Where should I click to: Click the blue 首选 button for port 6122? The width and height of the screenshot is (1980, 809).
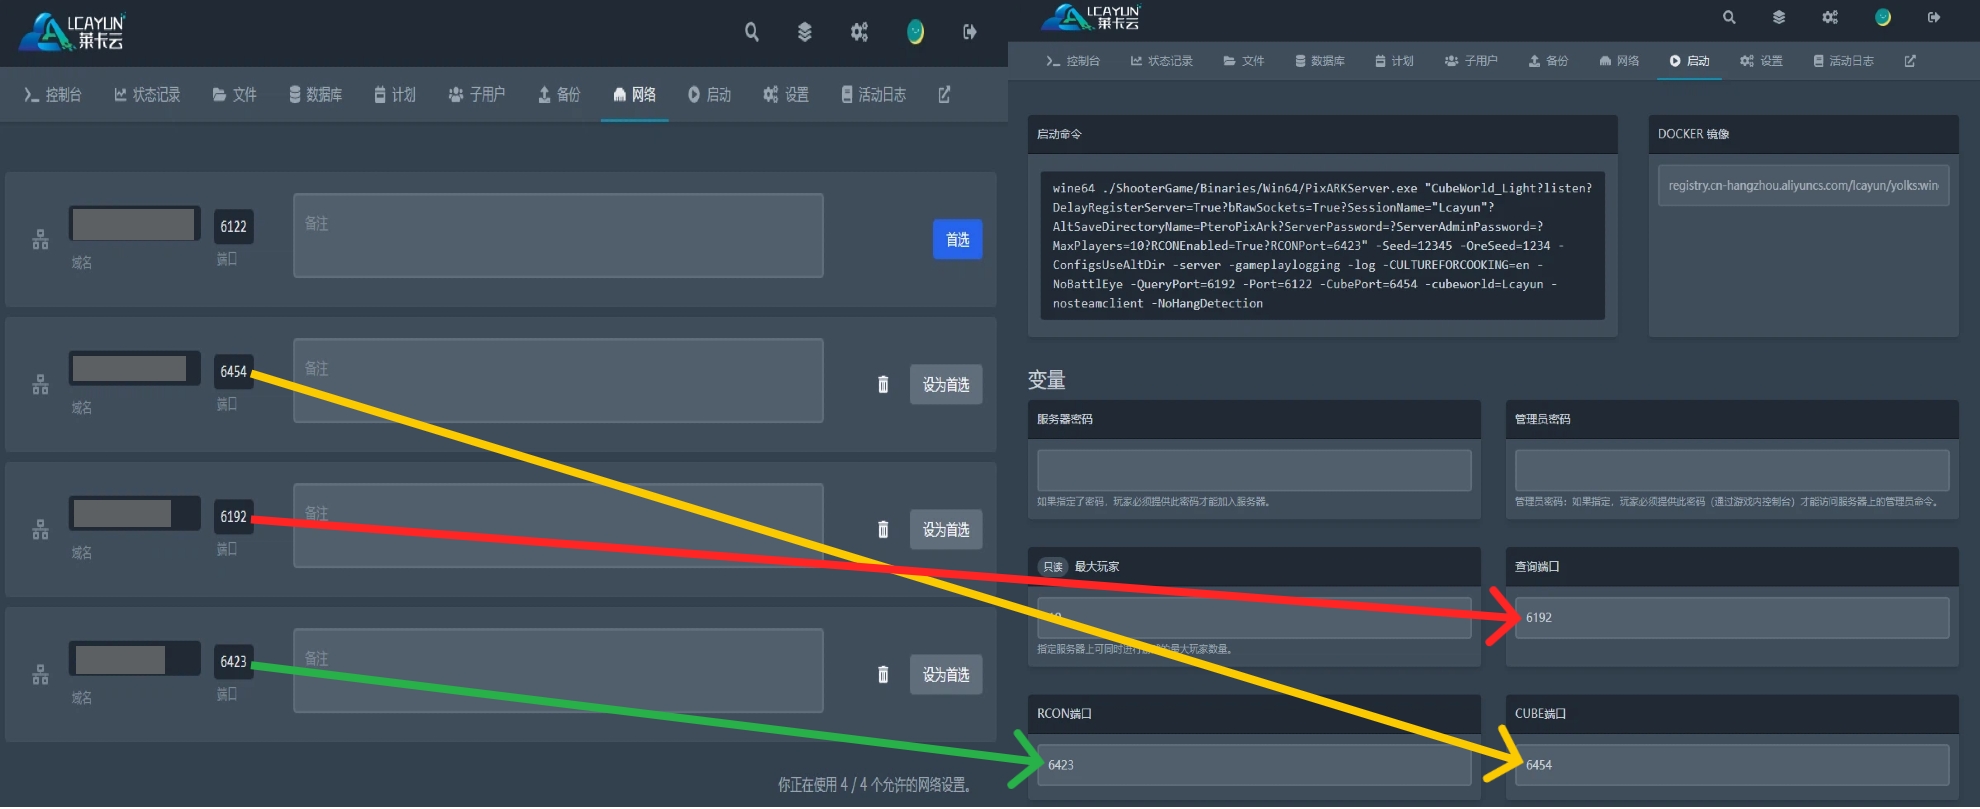pos(957,240)
